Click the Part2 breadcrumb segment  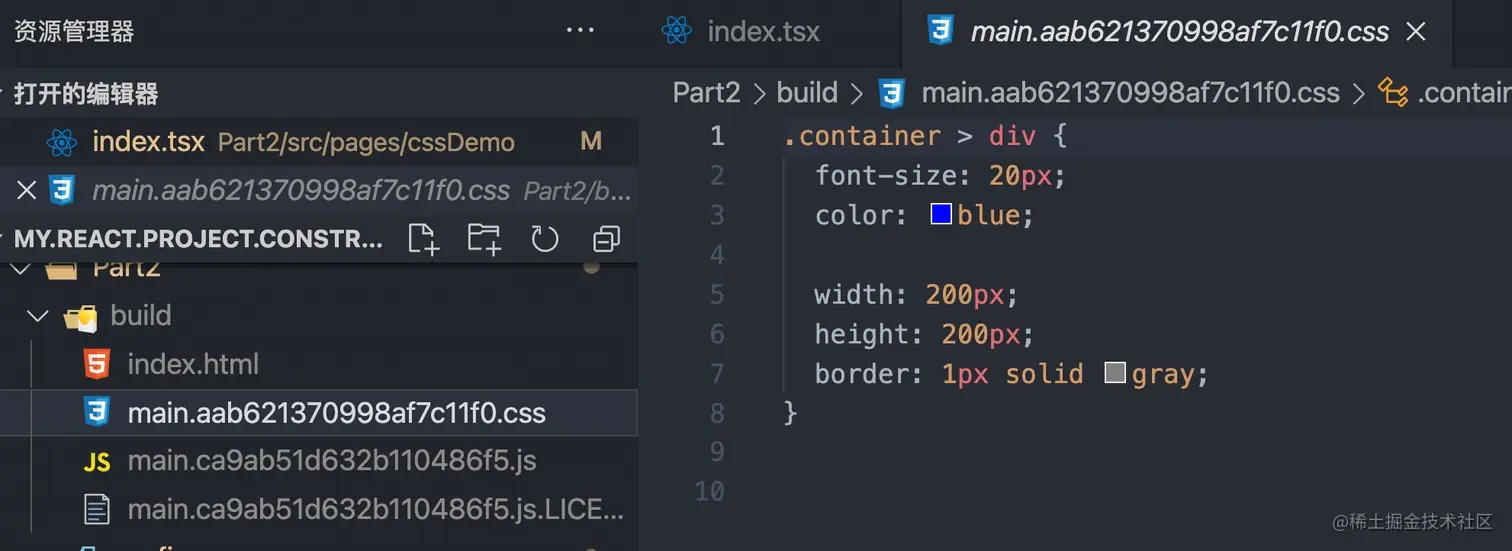pos(706,93)
